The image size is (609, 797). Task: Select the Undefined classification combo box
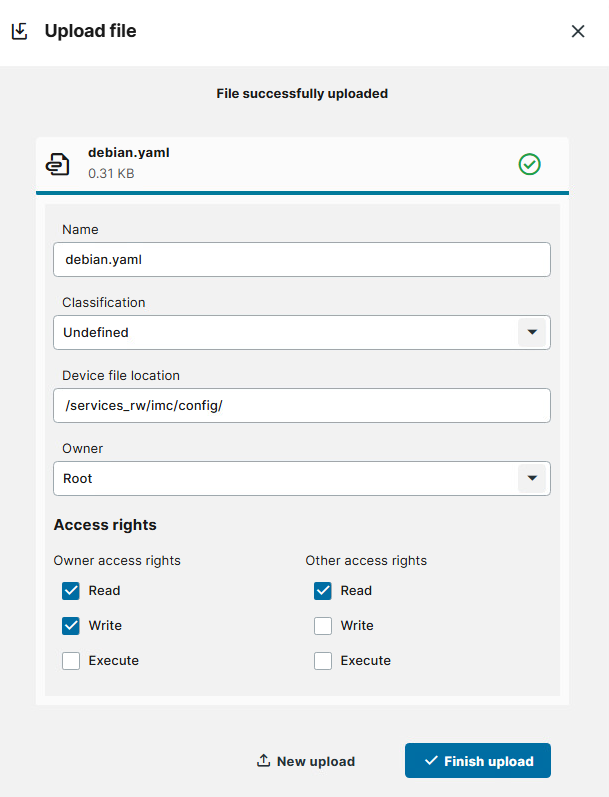pyautogui.click(x=302, y=332)
